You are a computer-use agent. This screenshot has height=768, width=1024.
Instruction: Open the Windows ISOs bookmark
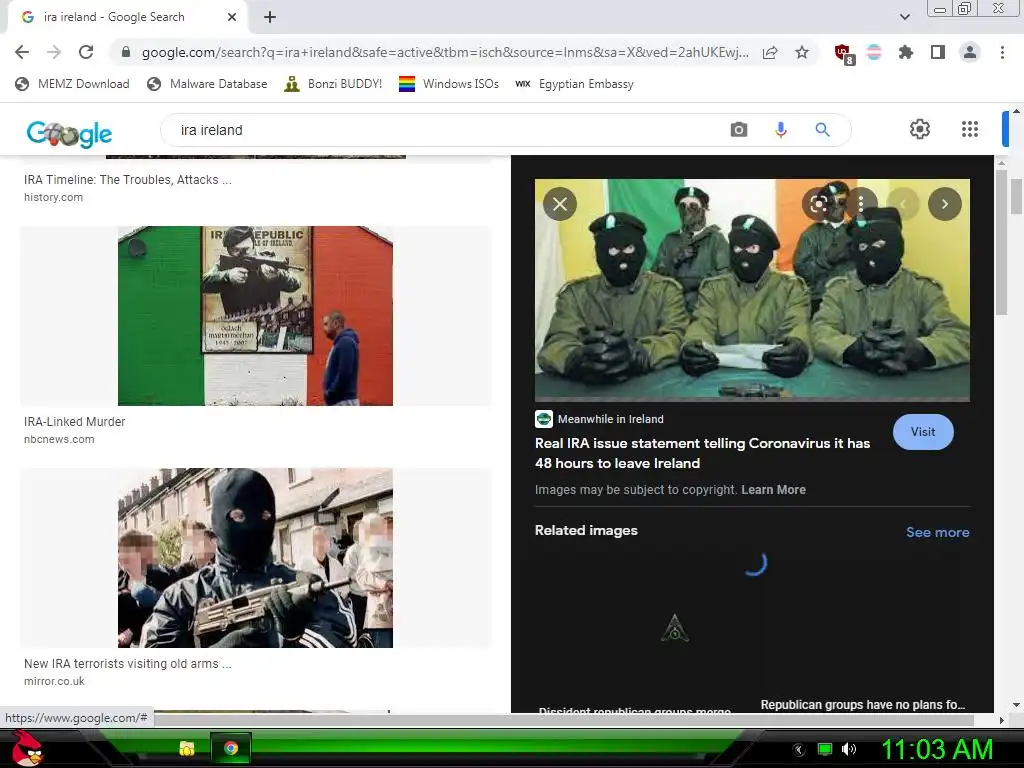click(x=449, y=84)
